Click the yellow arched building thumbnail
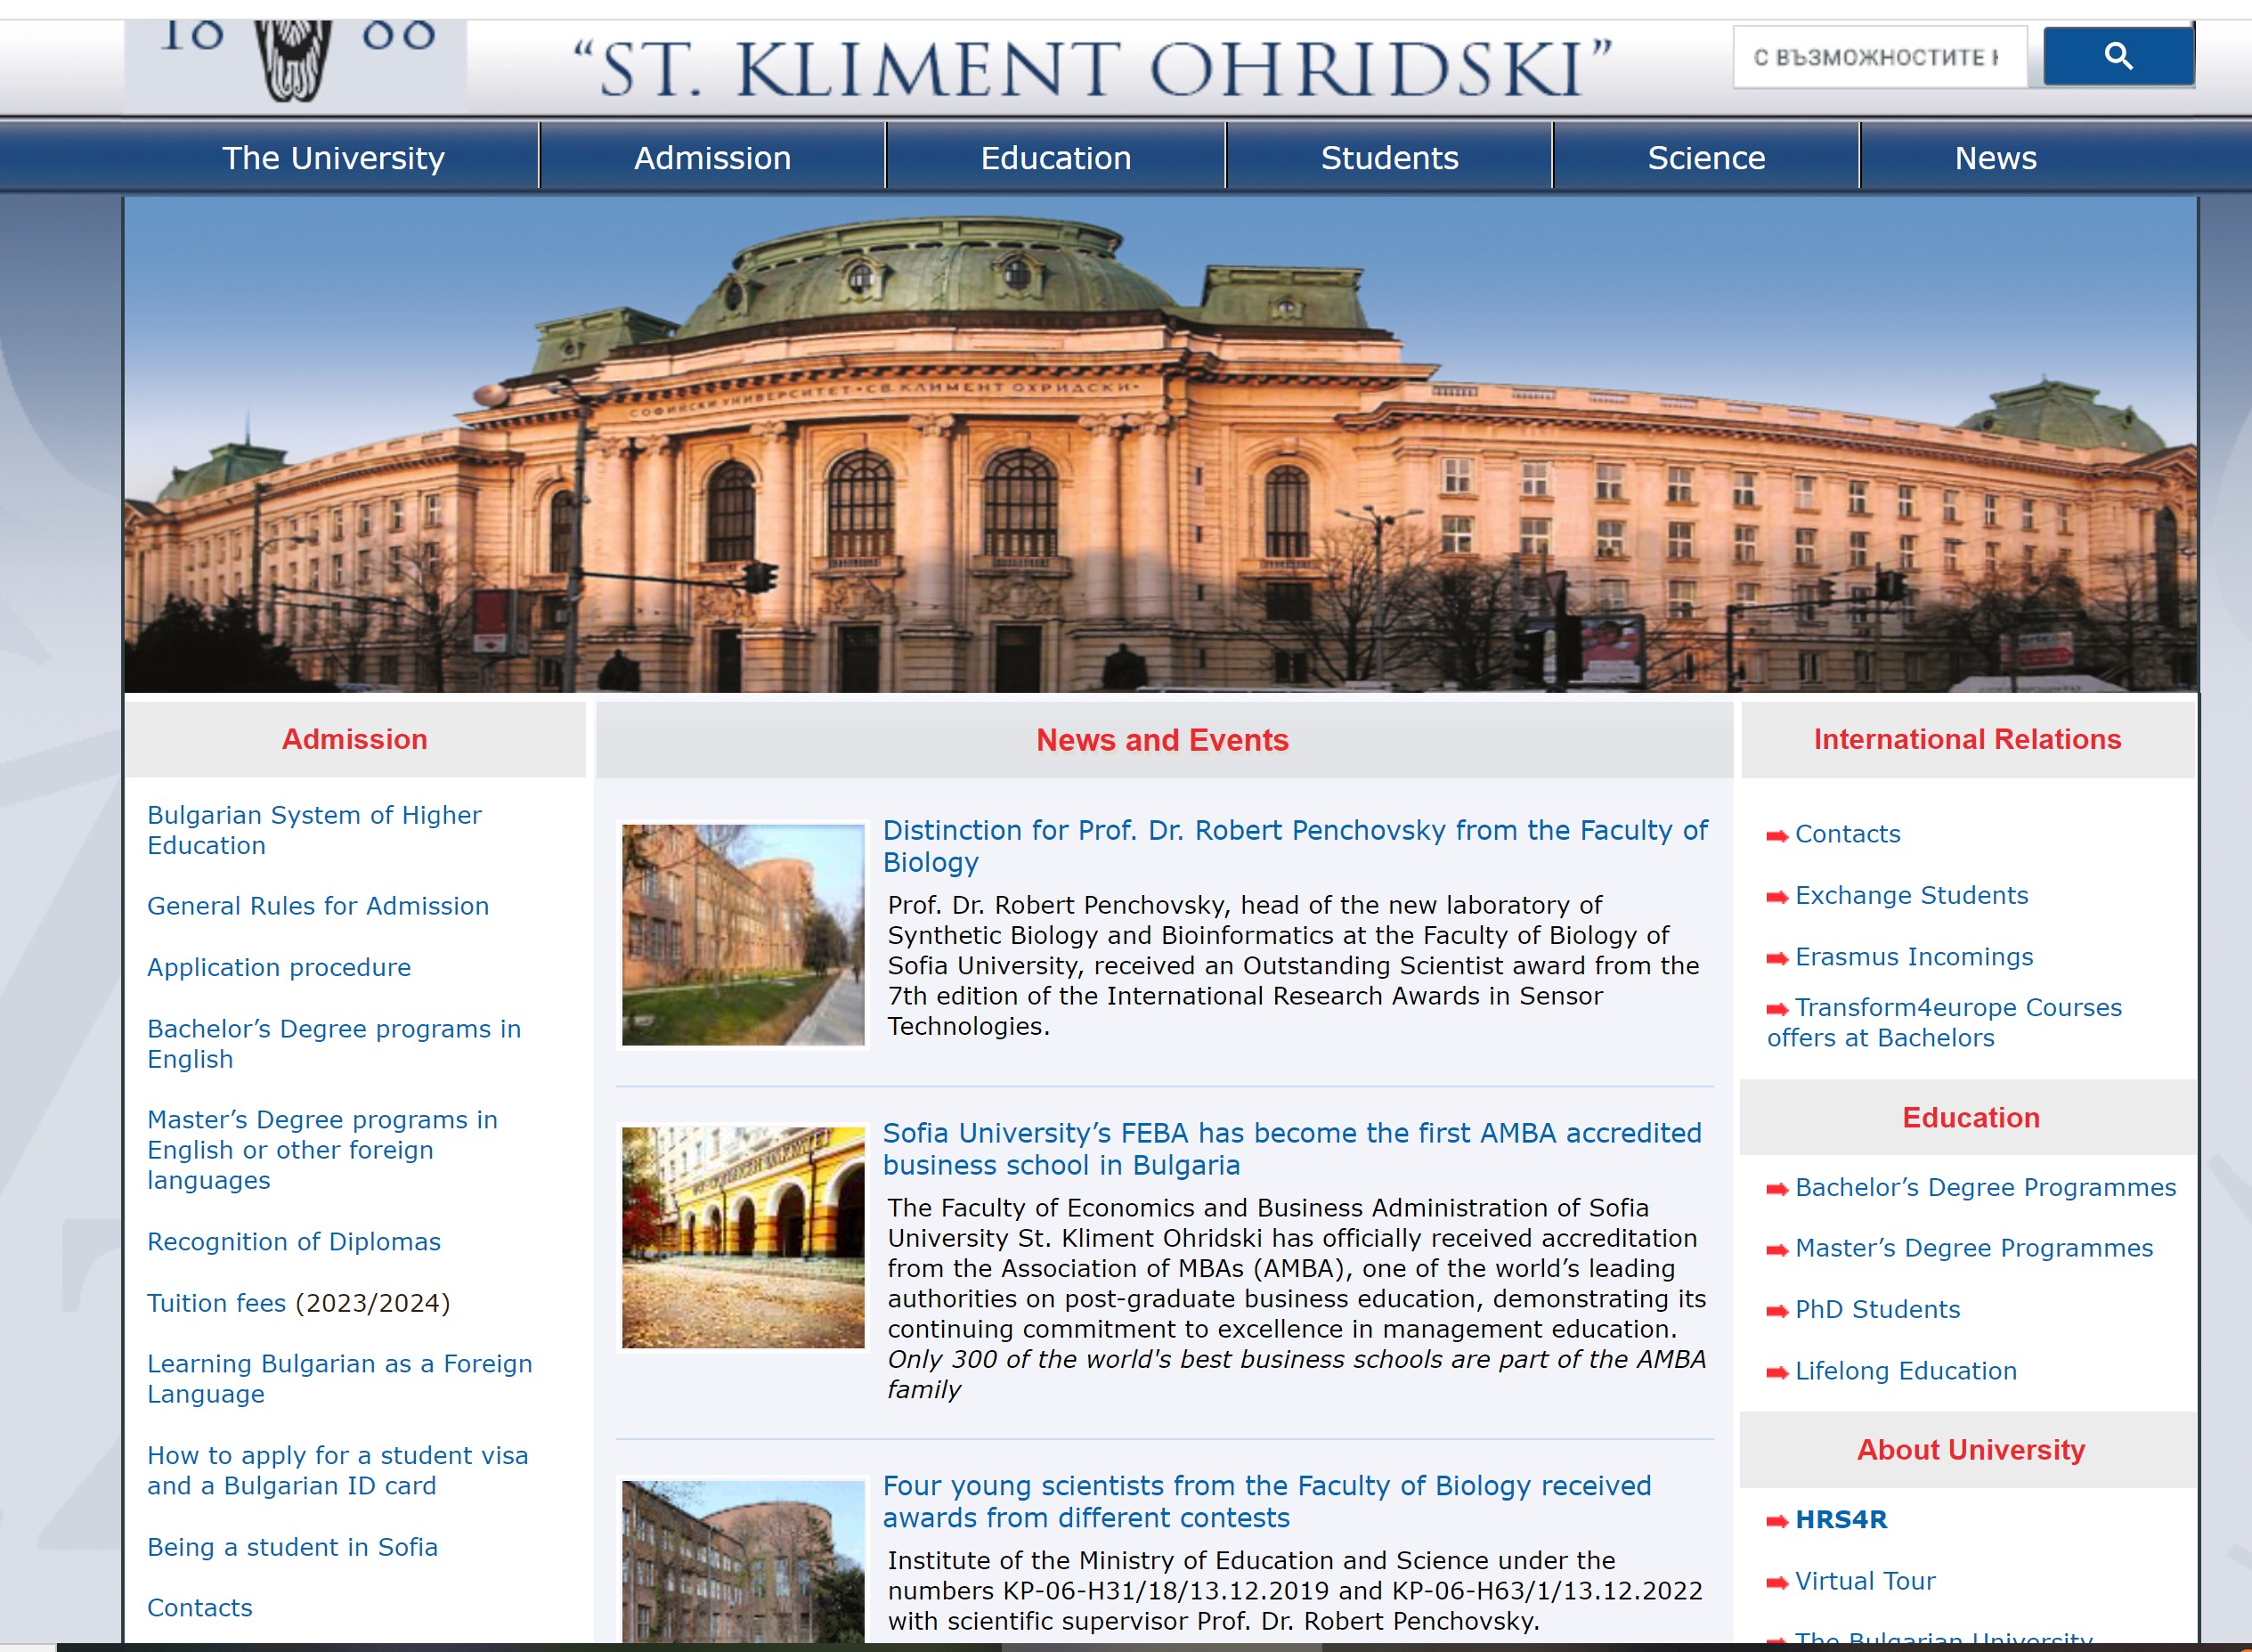 point(743,1238)
